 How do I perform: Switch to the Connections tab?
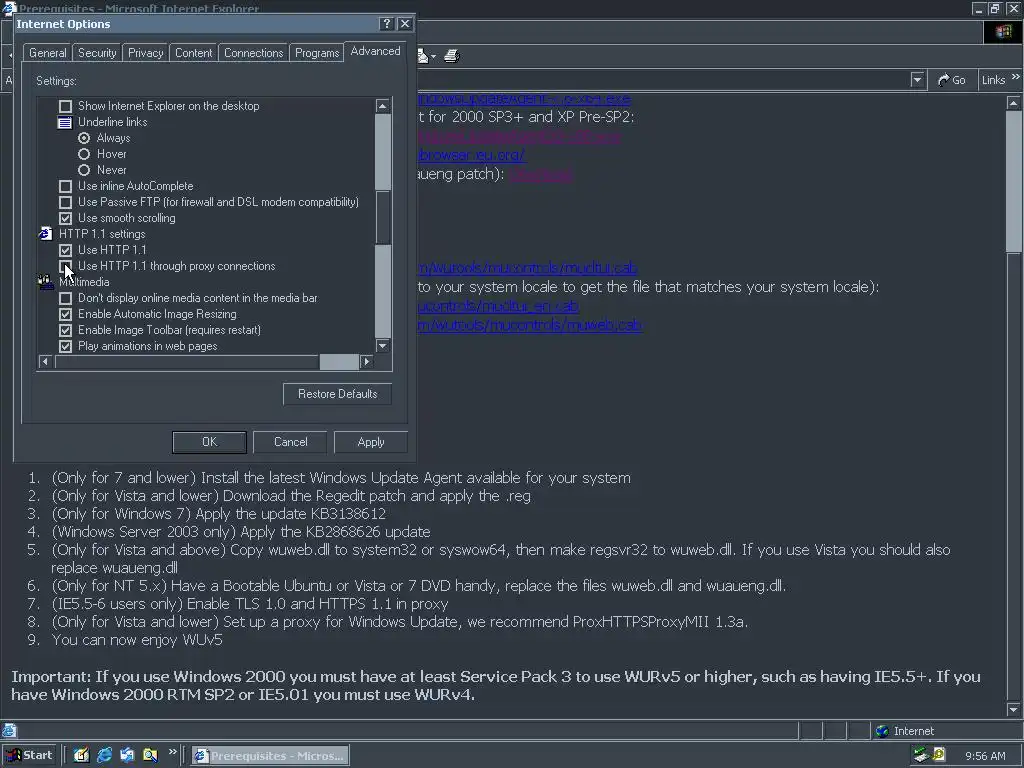point(253,53)
